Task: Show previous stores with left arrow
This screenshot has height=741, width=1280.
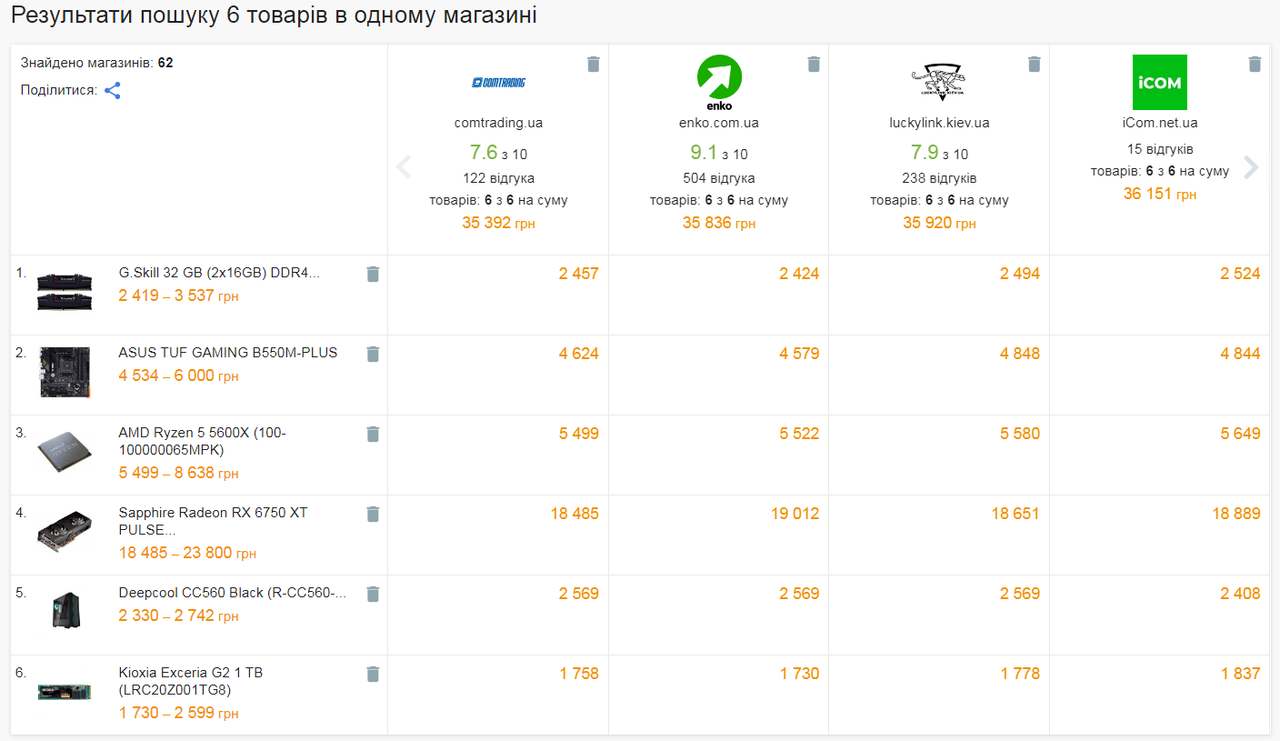Action: point(404,167)
